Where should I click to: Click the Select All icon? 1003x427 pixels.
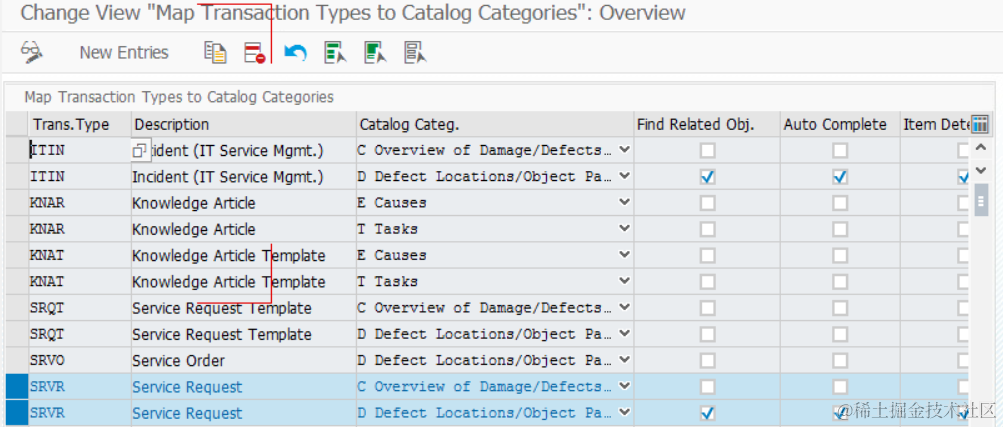click(x=335, y=52)
